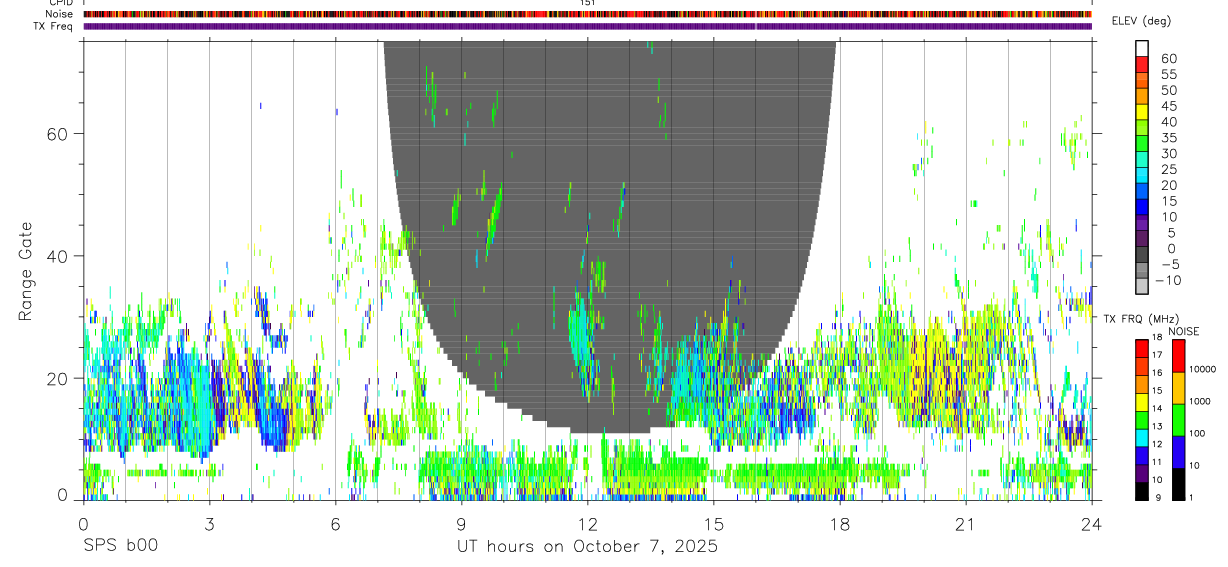Click the '12' tick label on UT hours axis
The width and height of the screenshot is (1228, 567).
[x=588, y=523]
